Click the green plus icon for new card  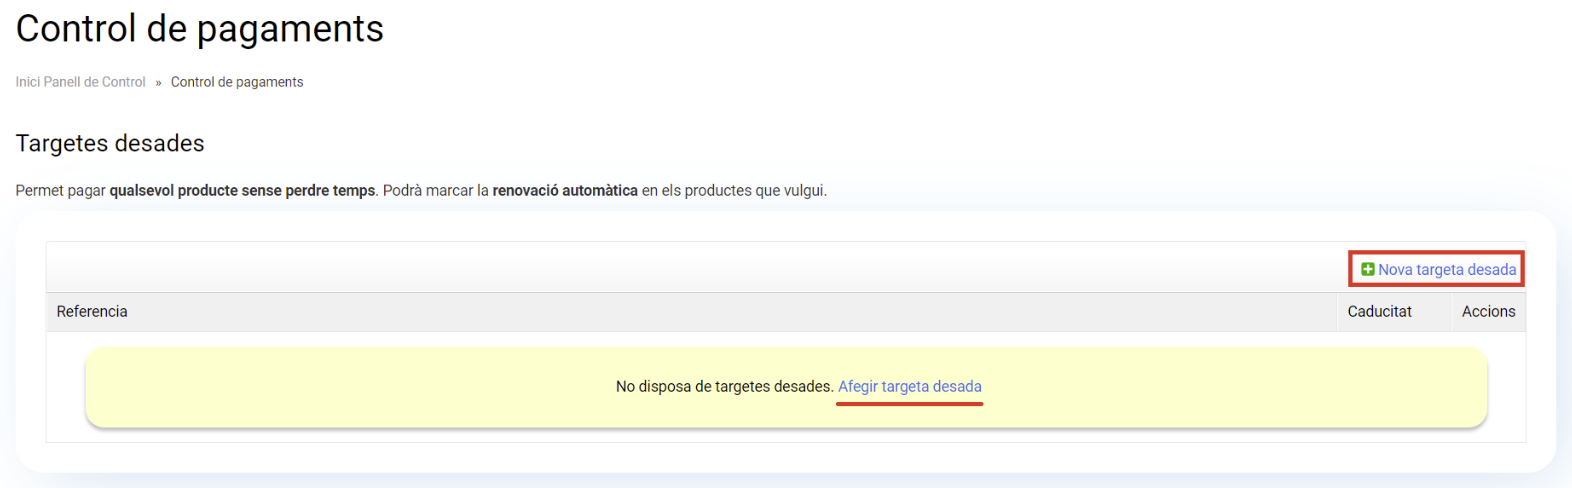coord(1367,269)
